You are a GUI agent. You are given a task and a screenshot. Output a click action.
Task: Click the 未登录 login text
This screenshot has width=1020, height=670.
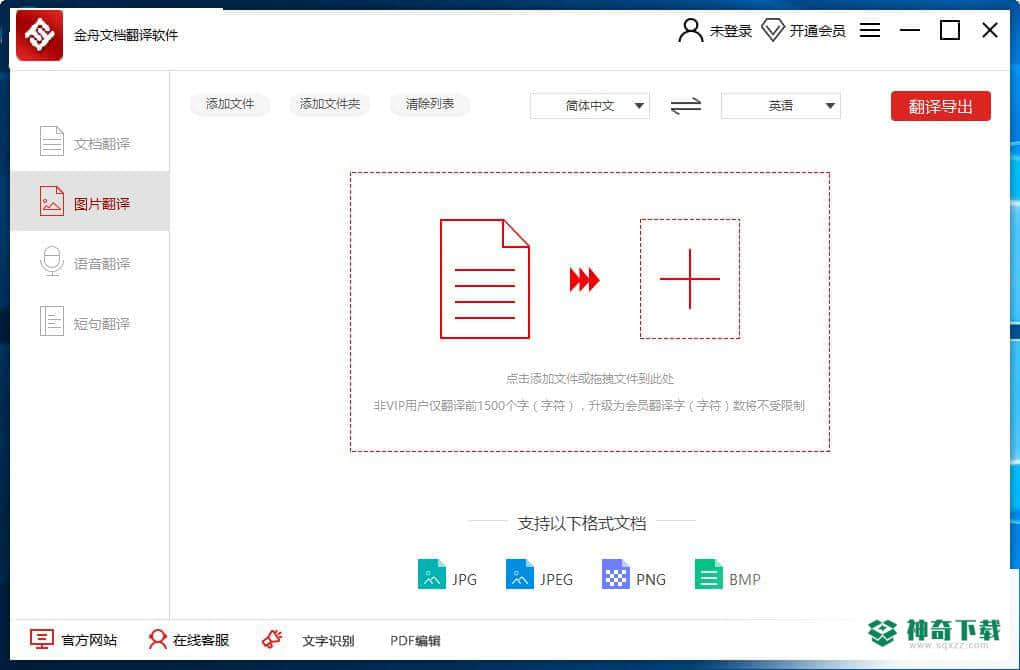731,31
